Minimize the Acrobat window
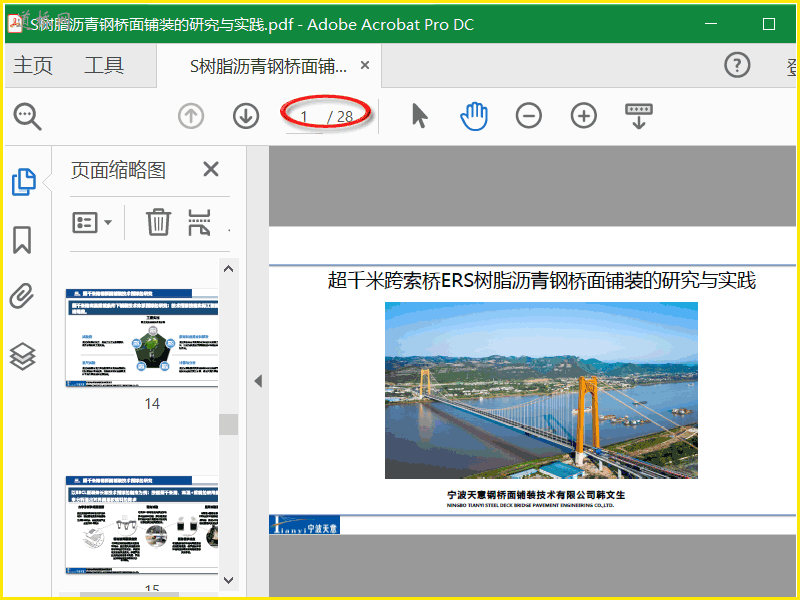Screen dimensions: 800x600 click(x=711, y=23)
